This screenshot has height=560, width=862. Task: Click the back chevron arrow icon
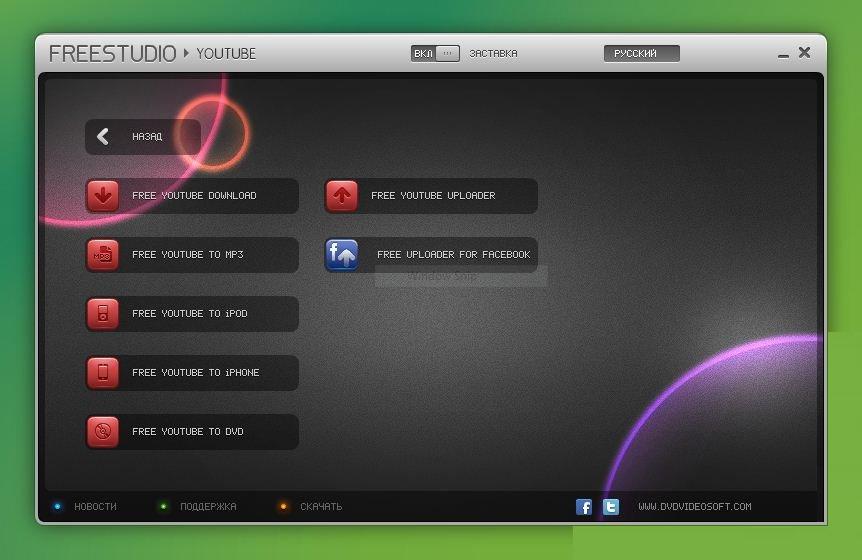(x=103, y=136)
